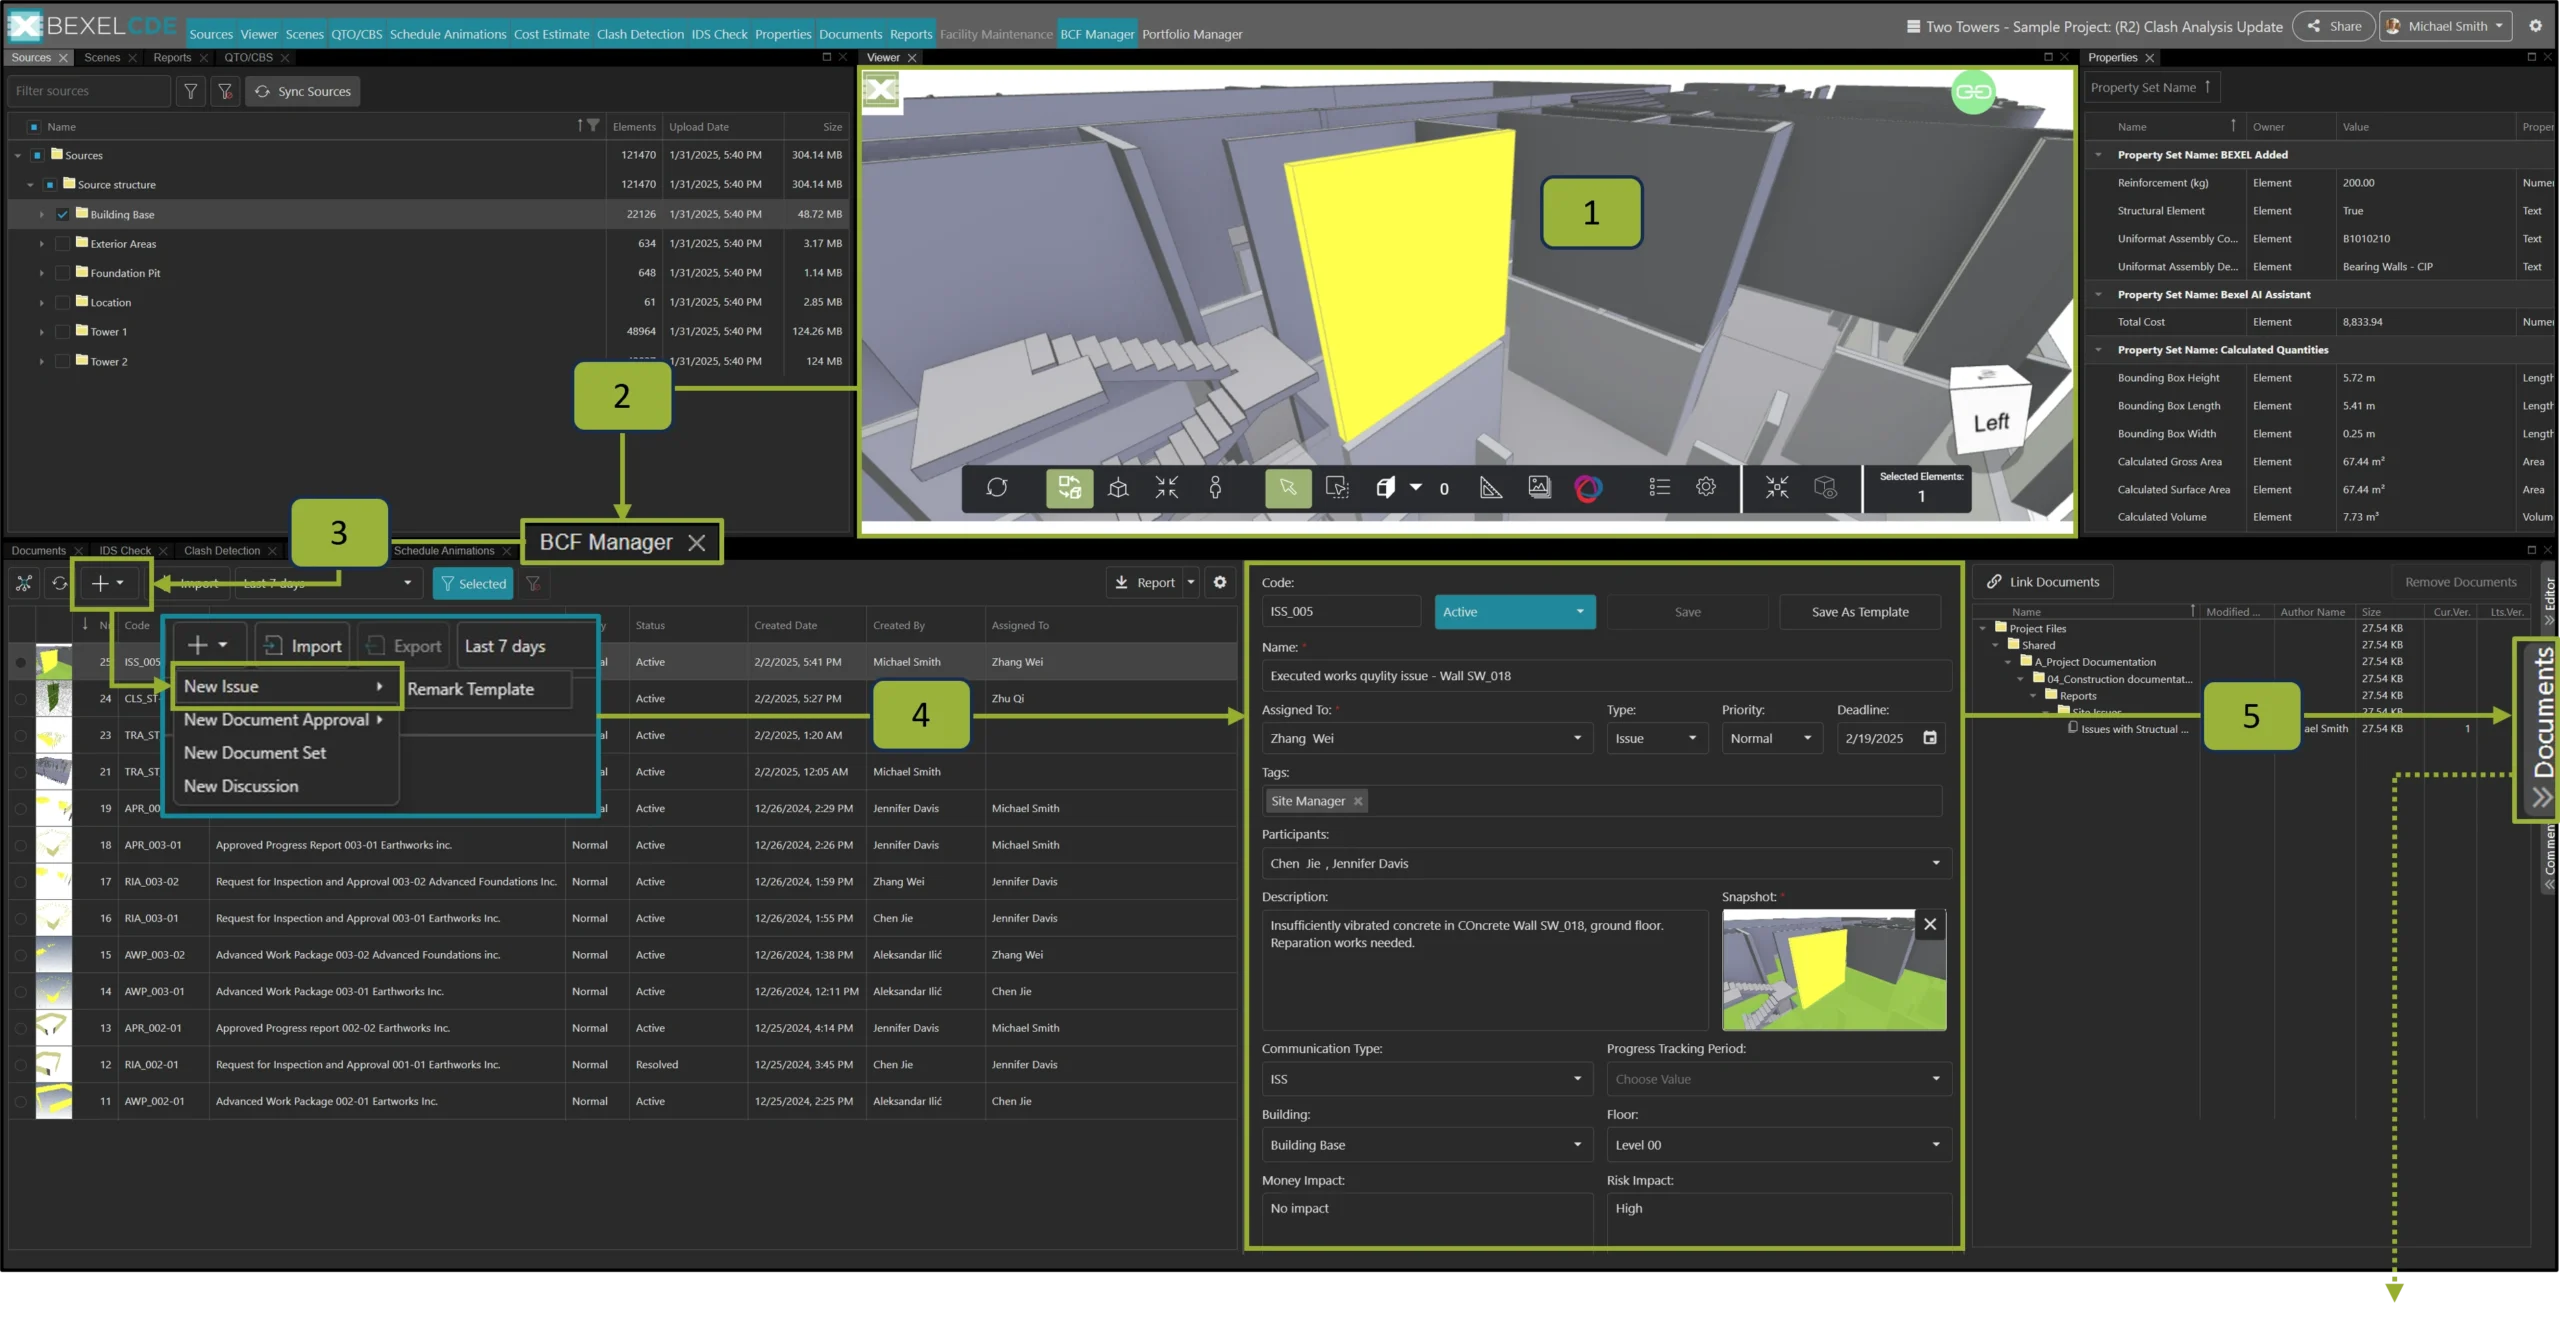
Task: Open the Type dropdown showing Issue
Action: 1656,738
